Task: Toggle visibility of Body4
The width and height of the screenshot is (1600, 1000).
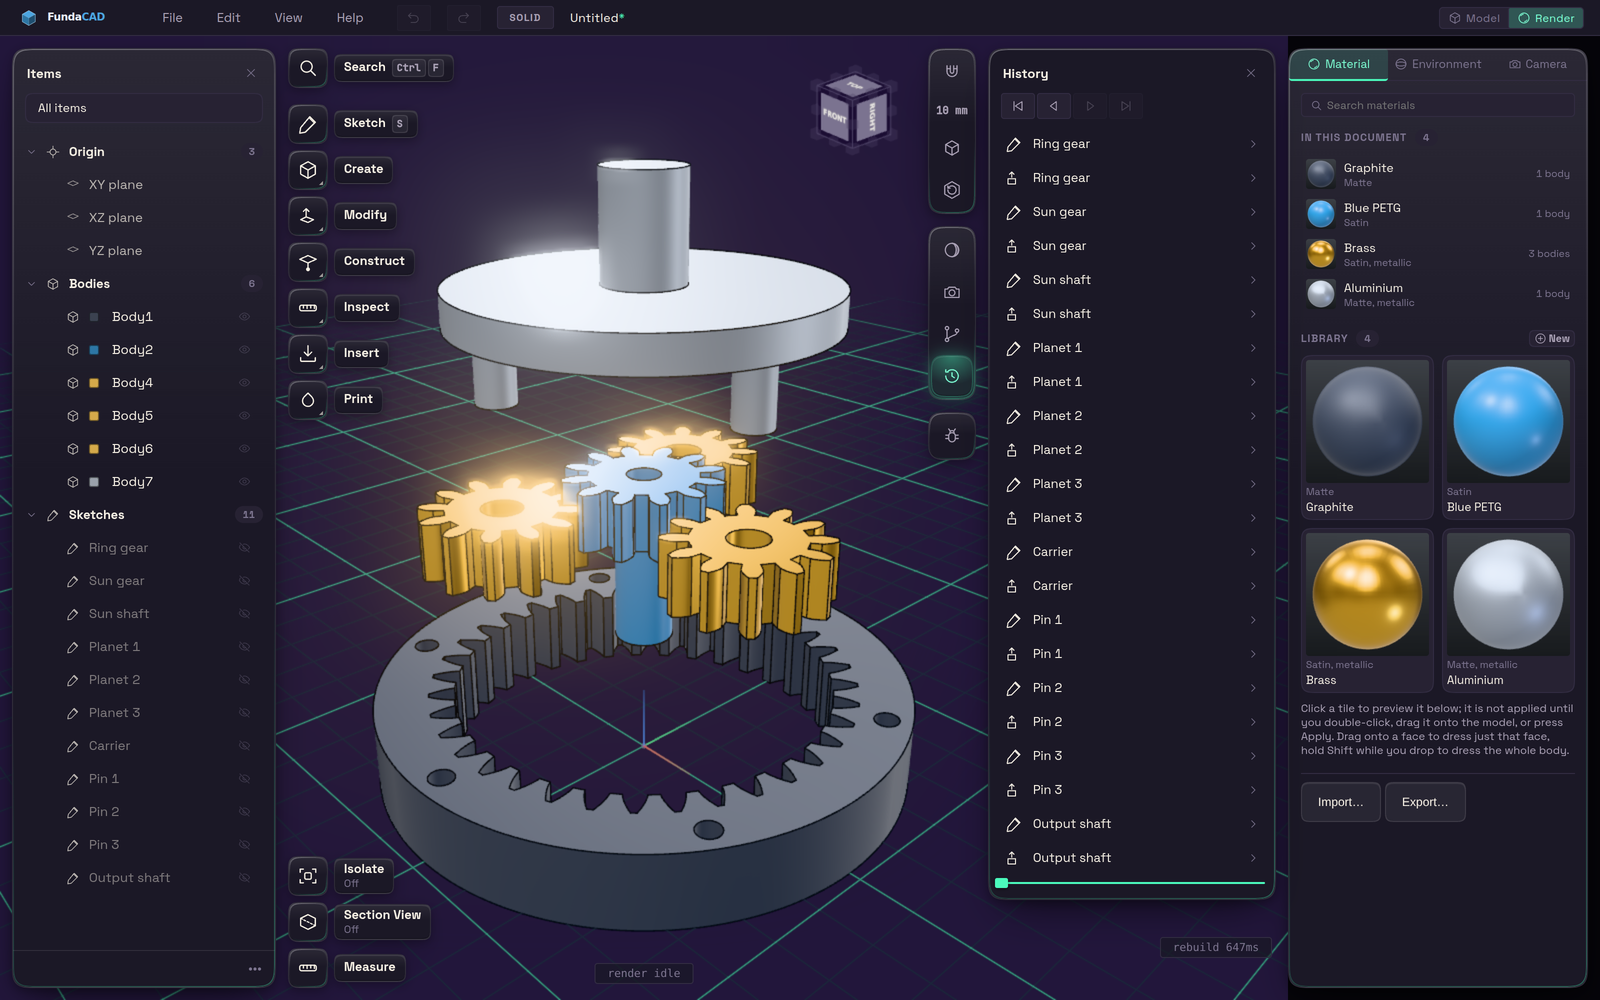Action: 244,383
